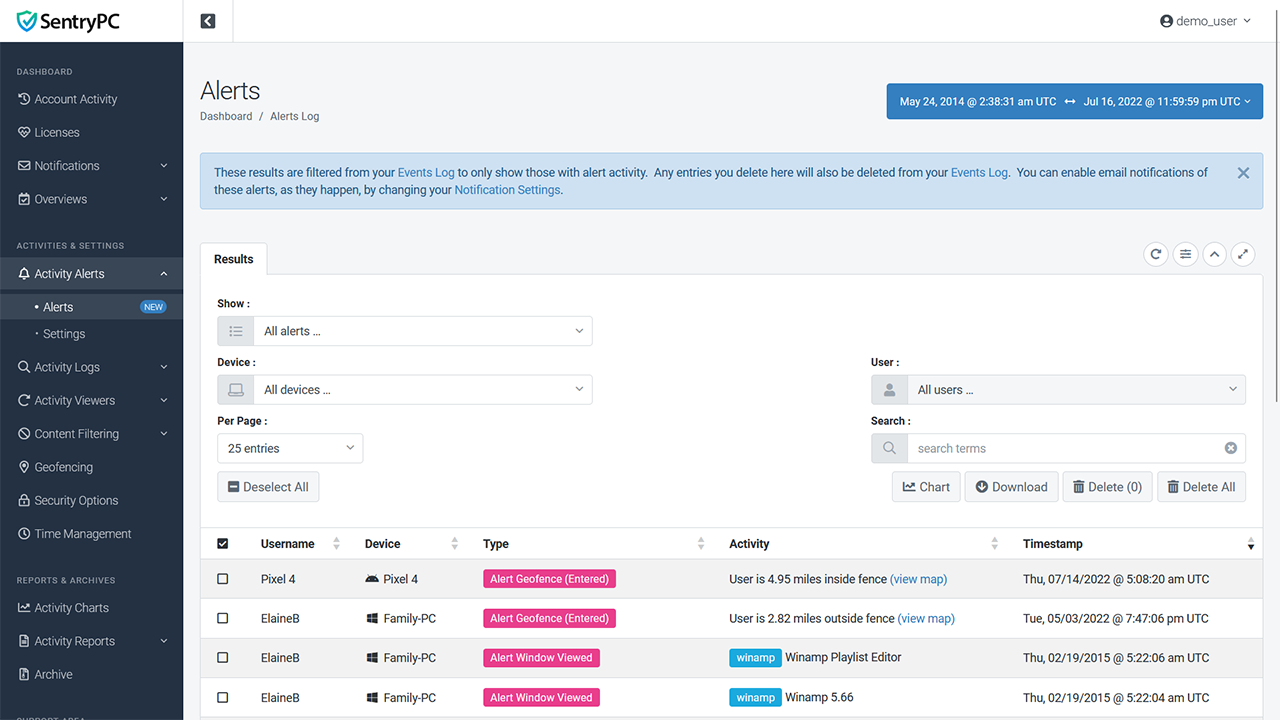
Task: Check the Winamp 5.66 row checkbox
Action: (x=223, y=697)
